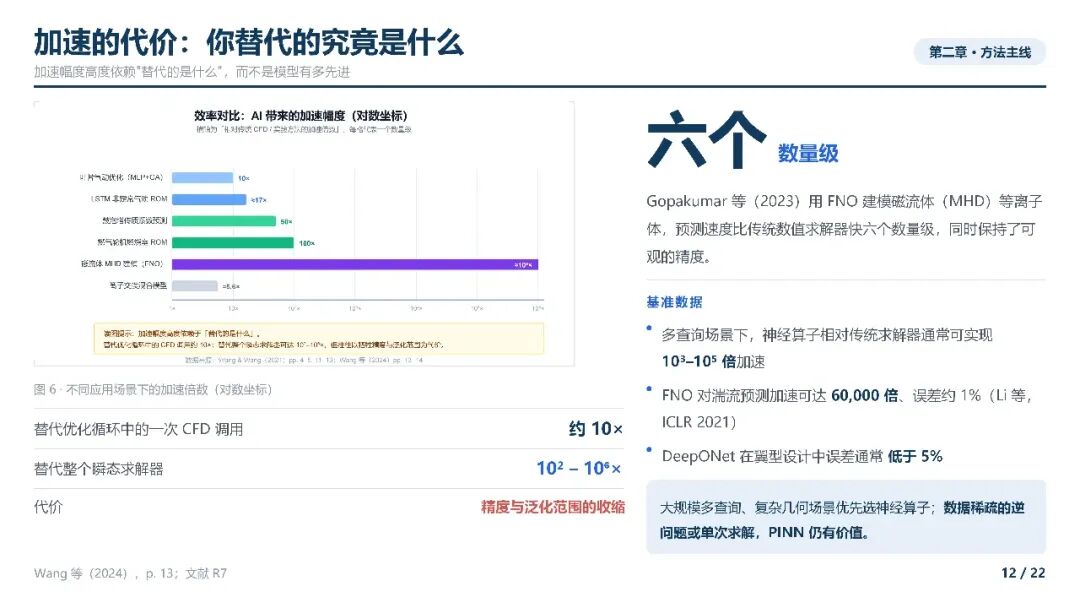Click the chart title '效率对比：AI 带来的加速幅度'
The height and width of the screenshot is (608, 1080).
click(300, 116)
